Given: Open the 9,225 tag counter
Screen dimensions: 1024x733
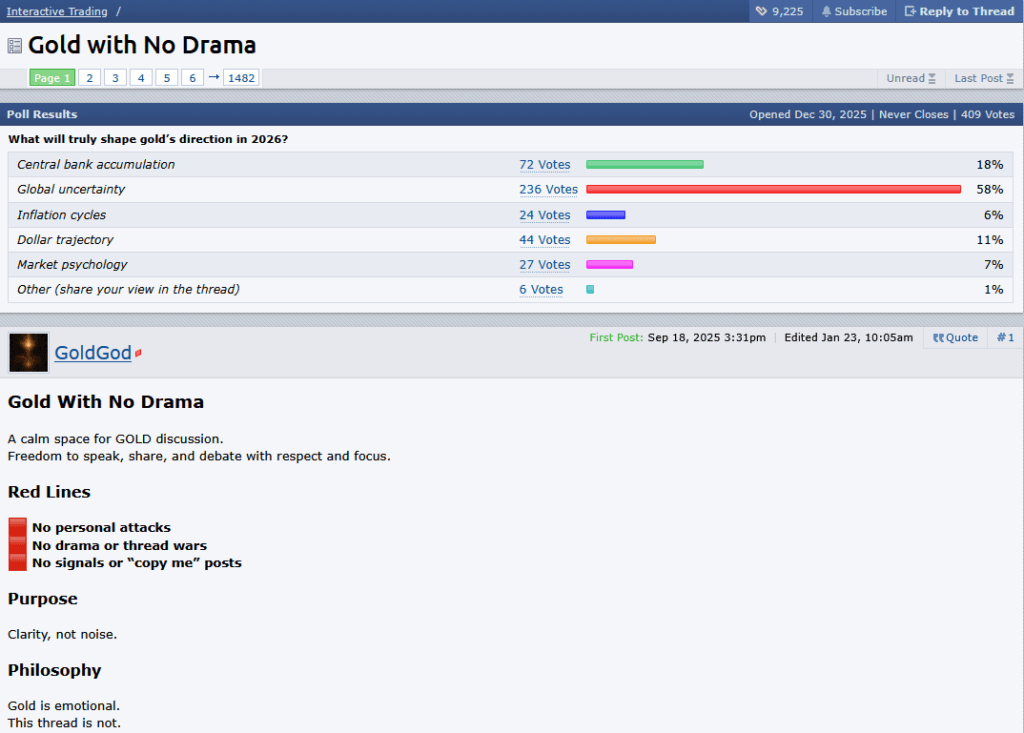Looking at the screenshot, I should [781, 11].
